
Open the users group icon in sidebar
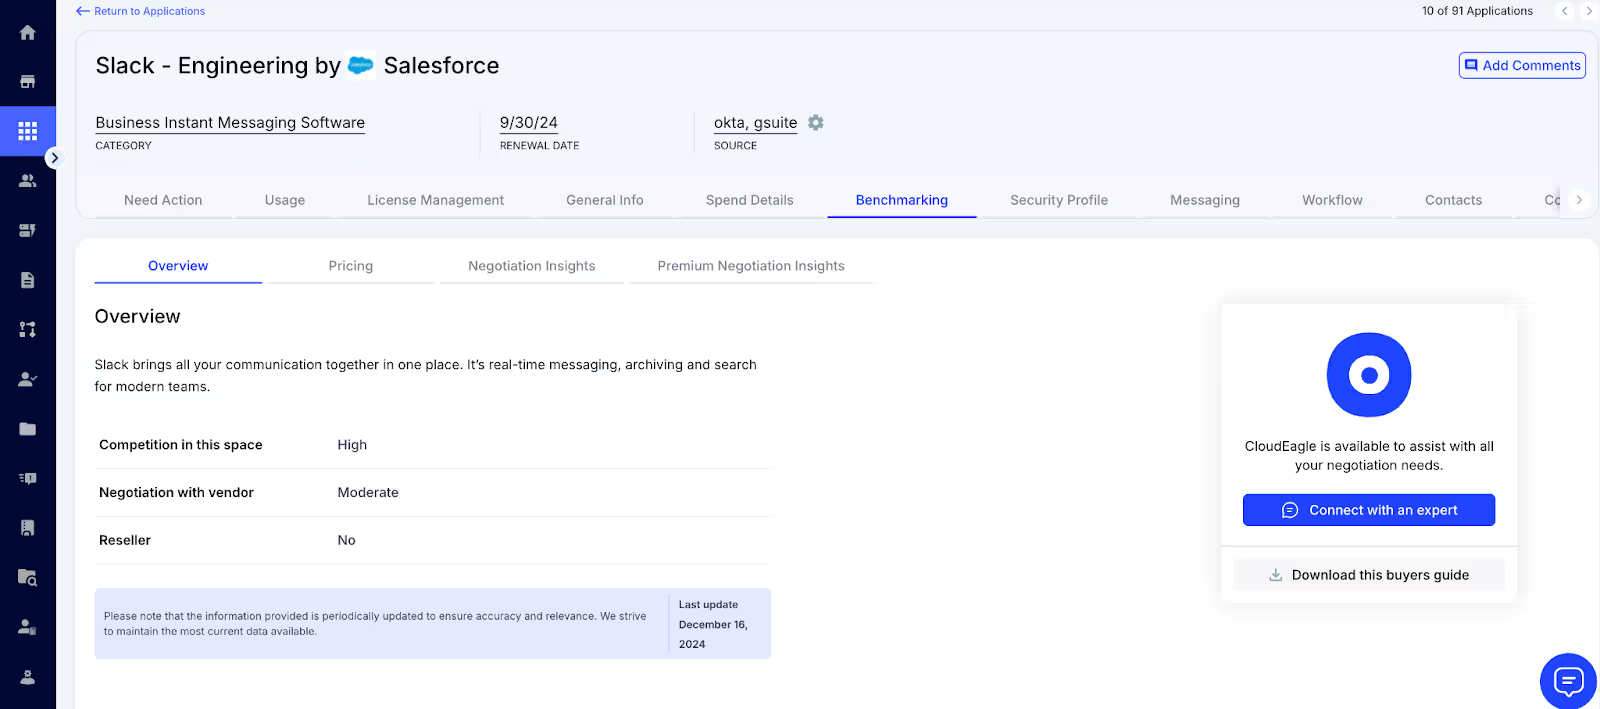(28, 181)
